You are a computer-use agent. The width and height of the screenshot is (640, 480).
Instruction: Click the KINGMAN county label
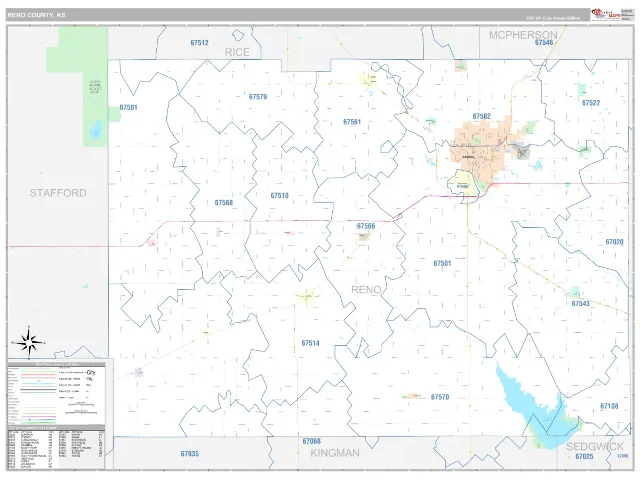[x=335, y=453]
